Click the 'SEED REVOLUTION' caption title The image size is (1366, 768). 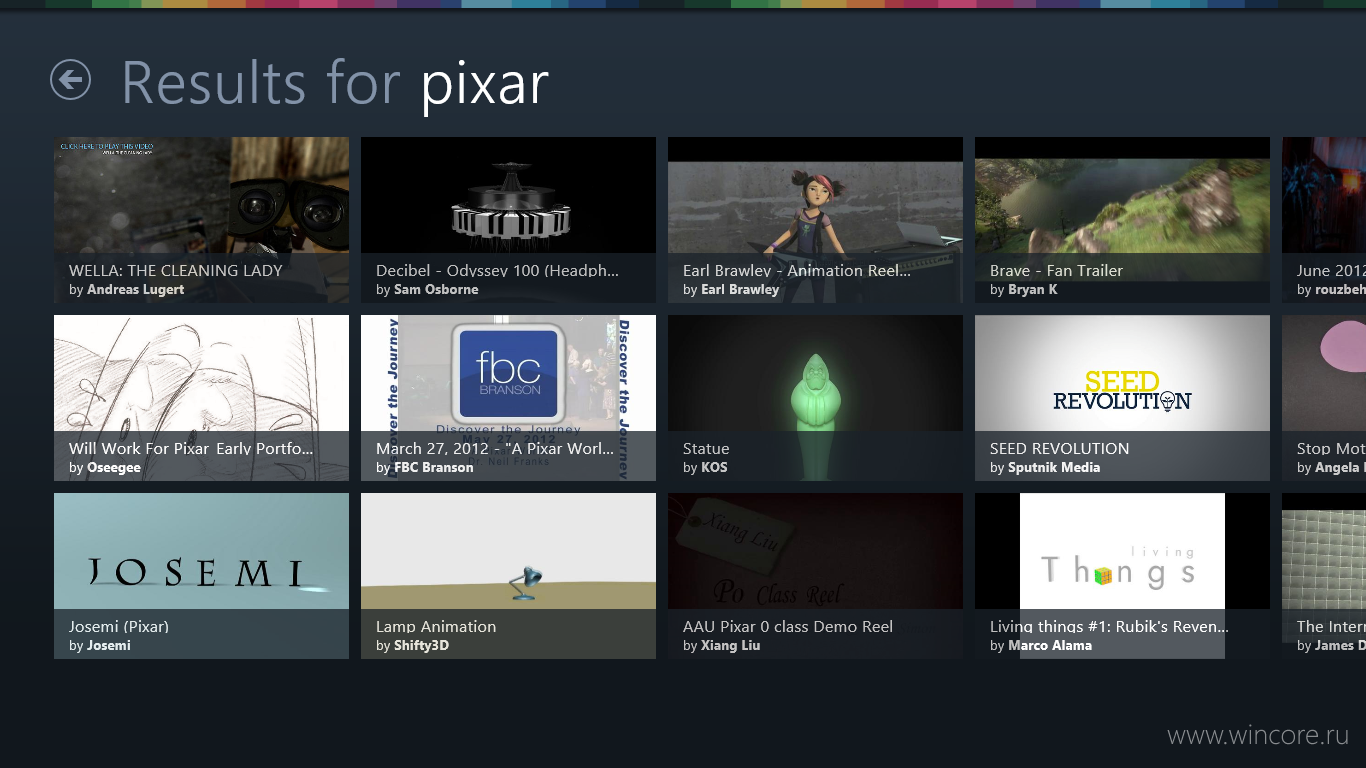pos(1060,449)
